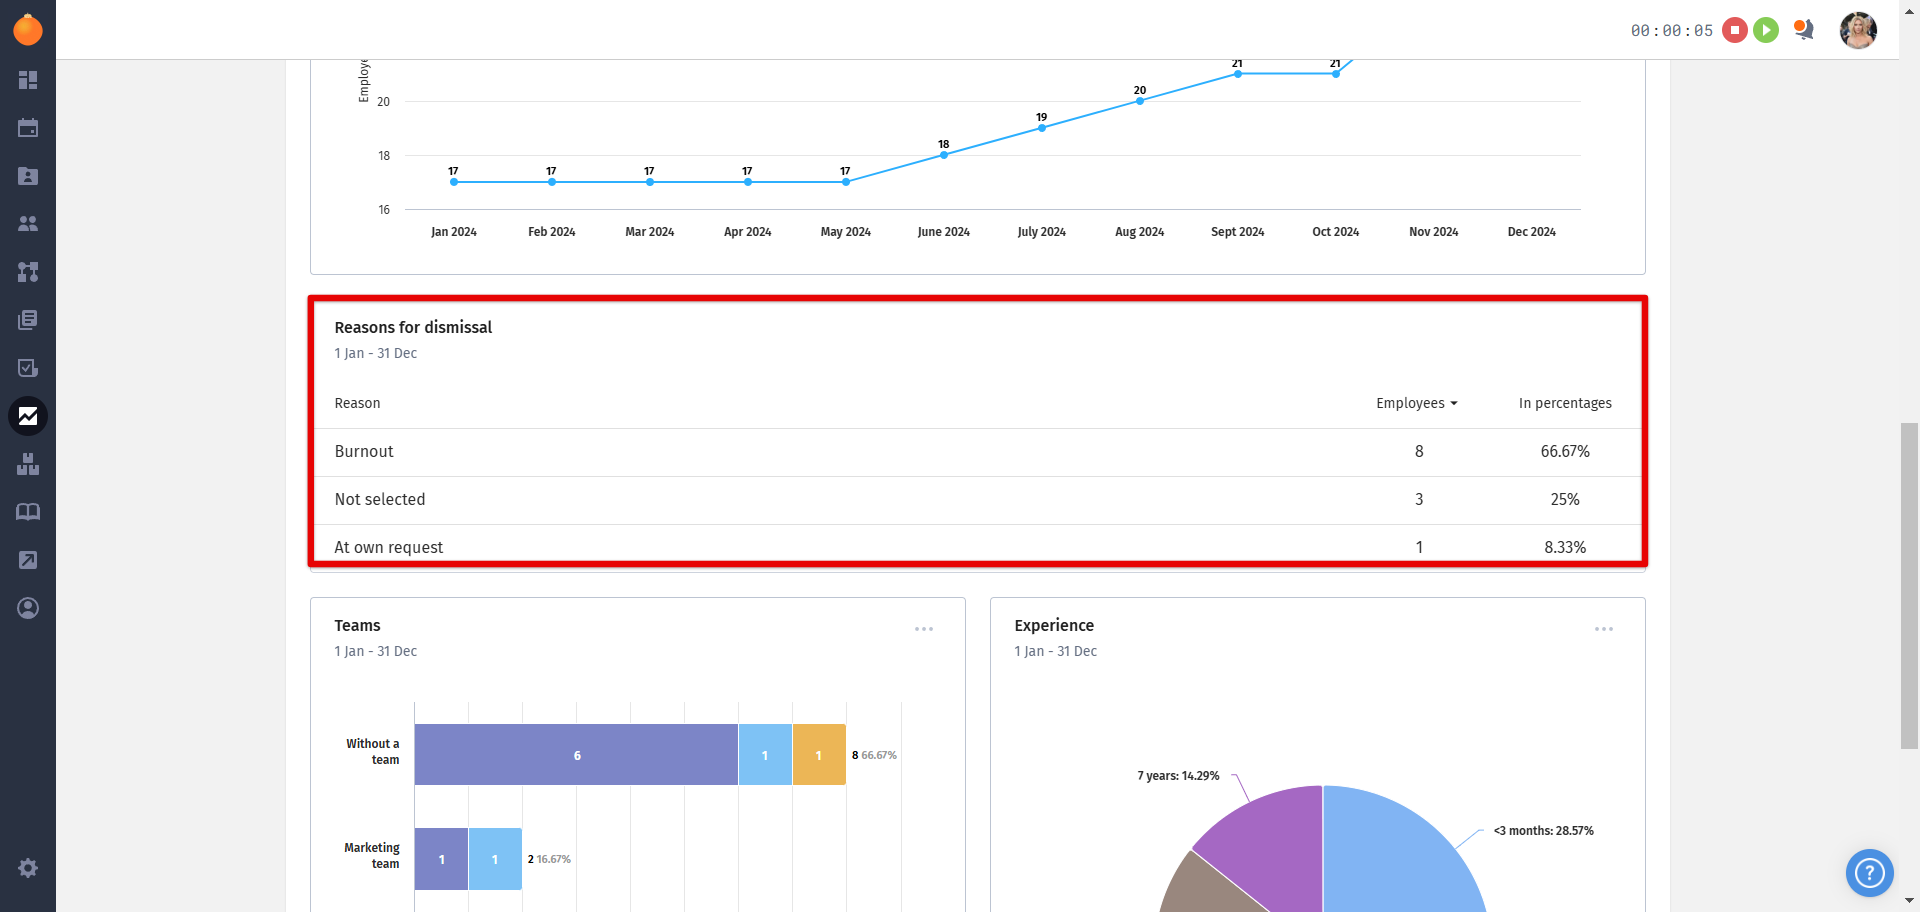Image resolution: width=1920 pixels, height=912 pixels.
Task: Click the Dec 2024 axis label
Action: [1531, 232]
